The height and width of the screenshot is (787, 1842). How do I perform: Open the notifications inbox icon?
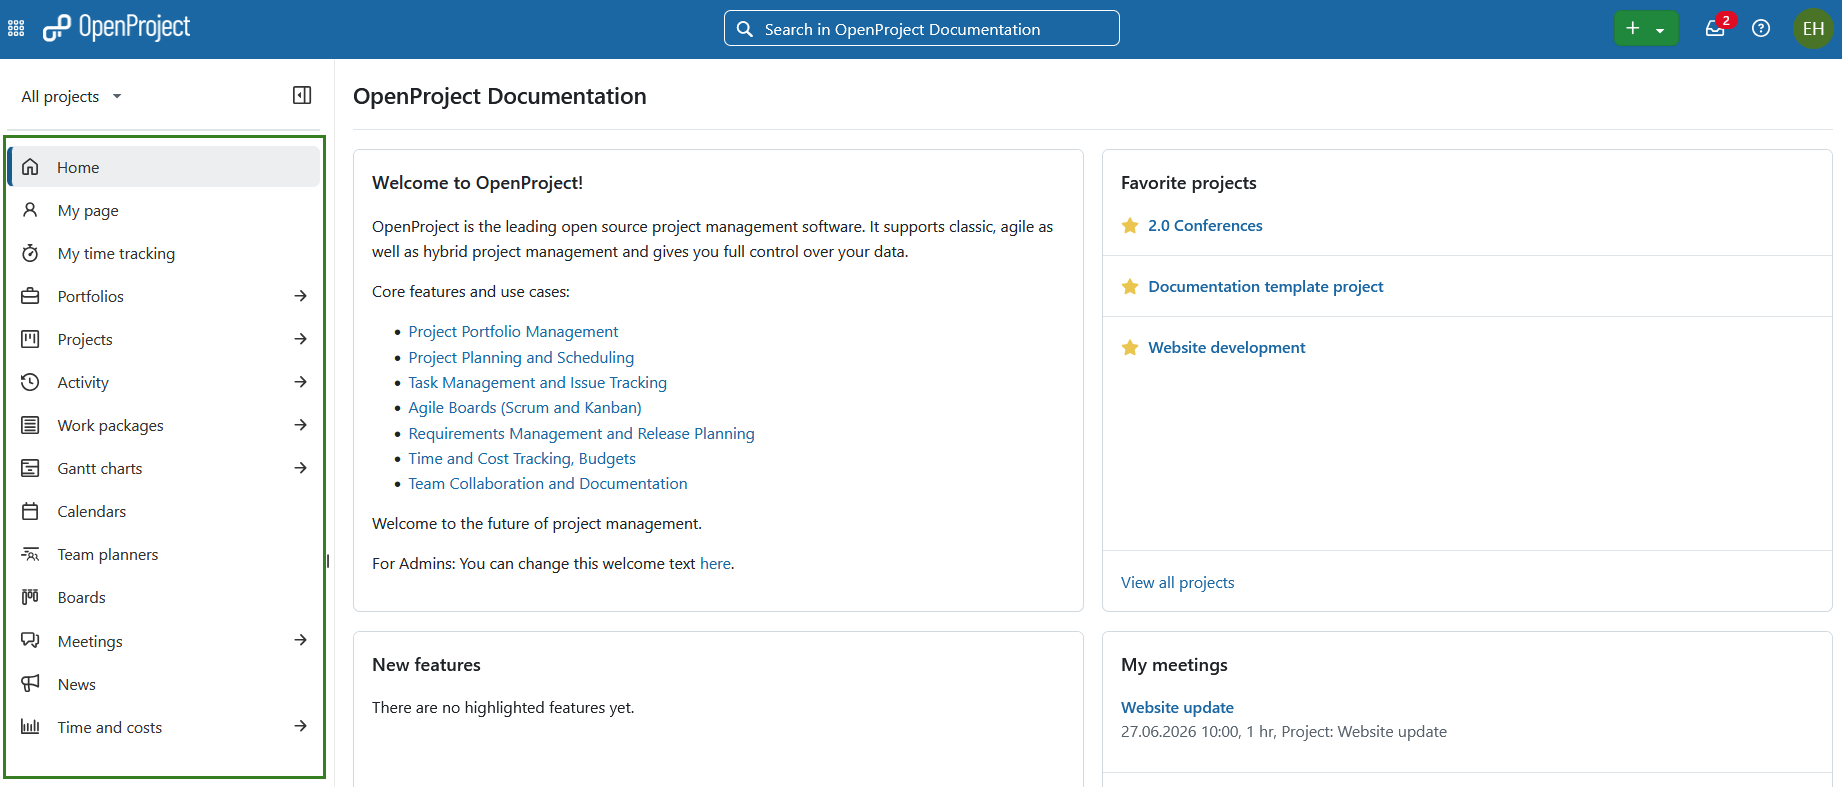point(1716,29)
